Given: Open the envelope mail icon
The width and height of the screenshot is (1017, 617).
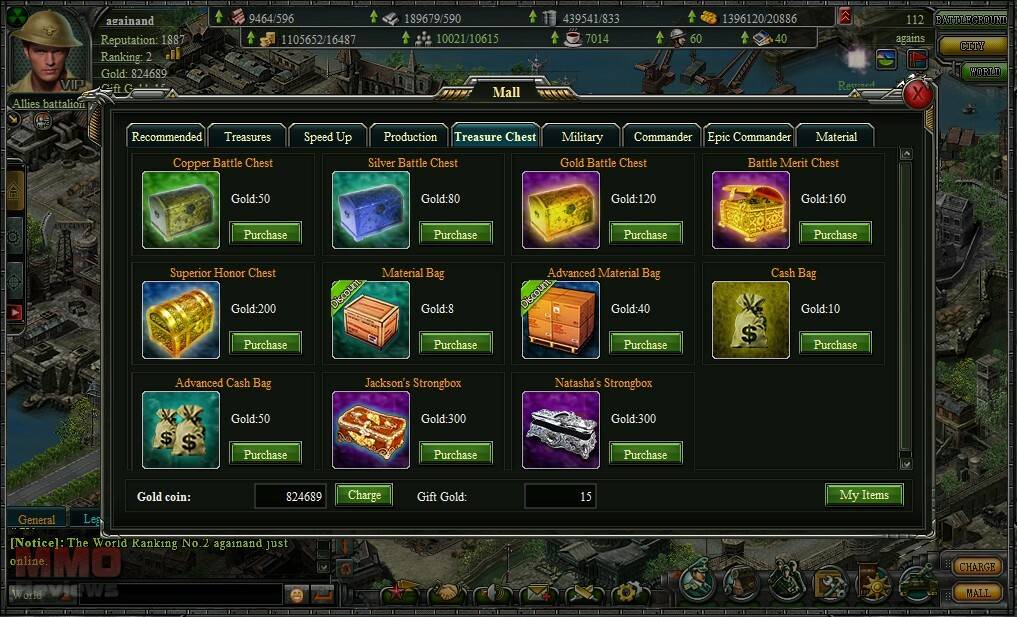Looking at the screenshot, I should (x=536, y=593).
